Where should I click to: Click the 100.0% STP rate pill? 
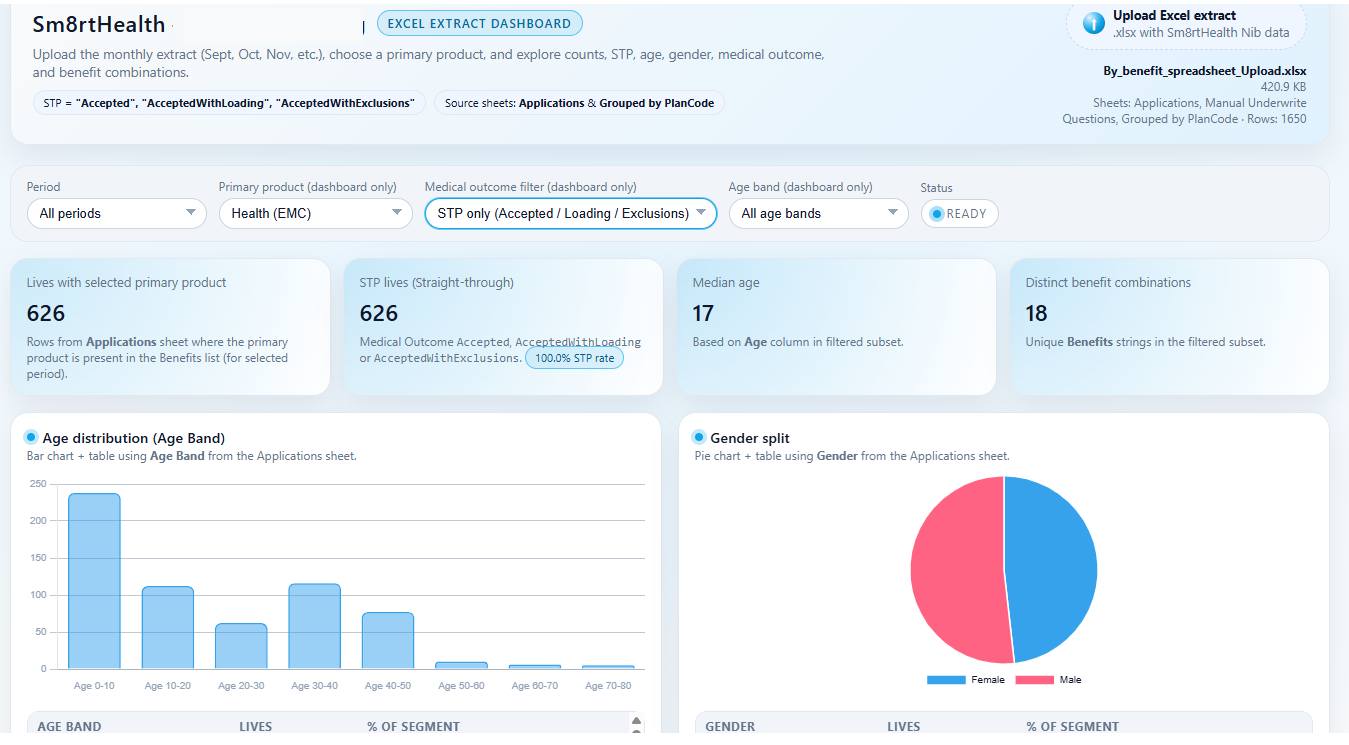(574, 358)
